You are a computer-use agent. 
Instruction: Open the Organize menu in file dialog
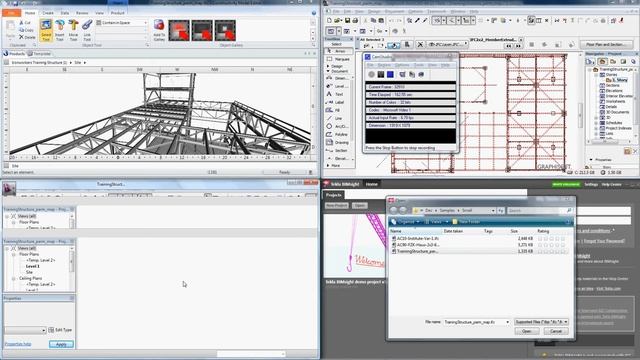click(x=406, y=222)
